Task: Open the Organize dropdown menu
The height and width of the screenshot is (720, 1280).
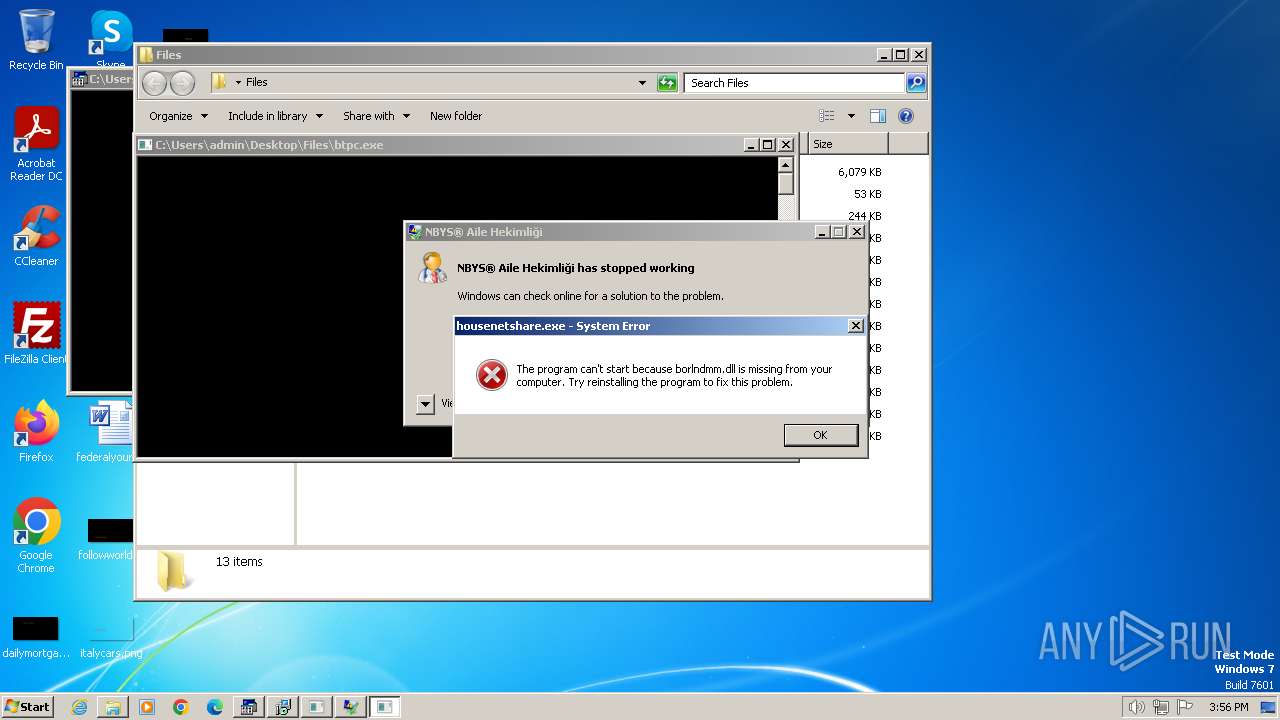Action: tap(178, 116)
